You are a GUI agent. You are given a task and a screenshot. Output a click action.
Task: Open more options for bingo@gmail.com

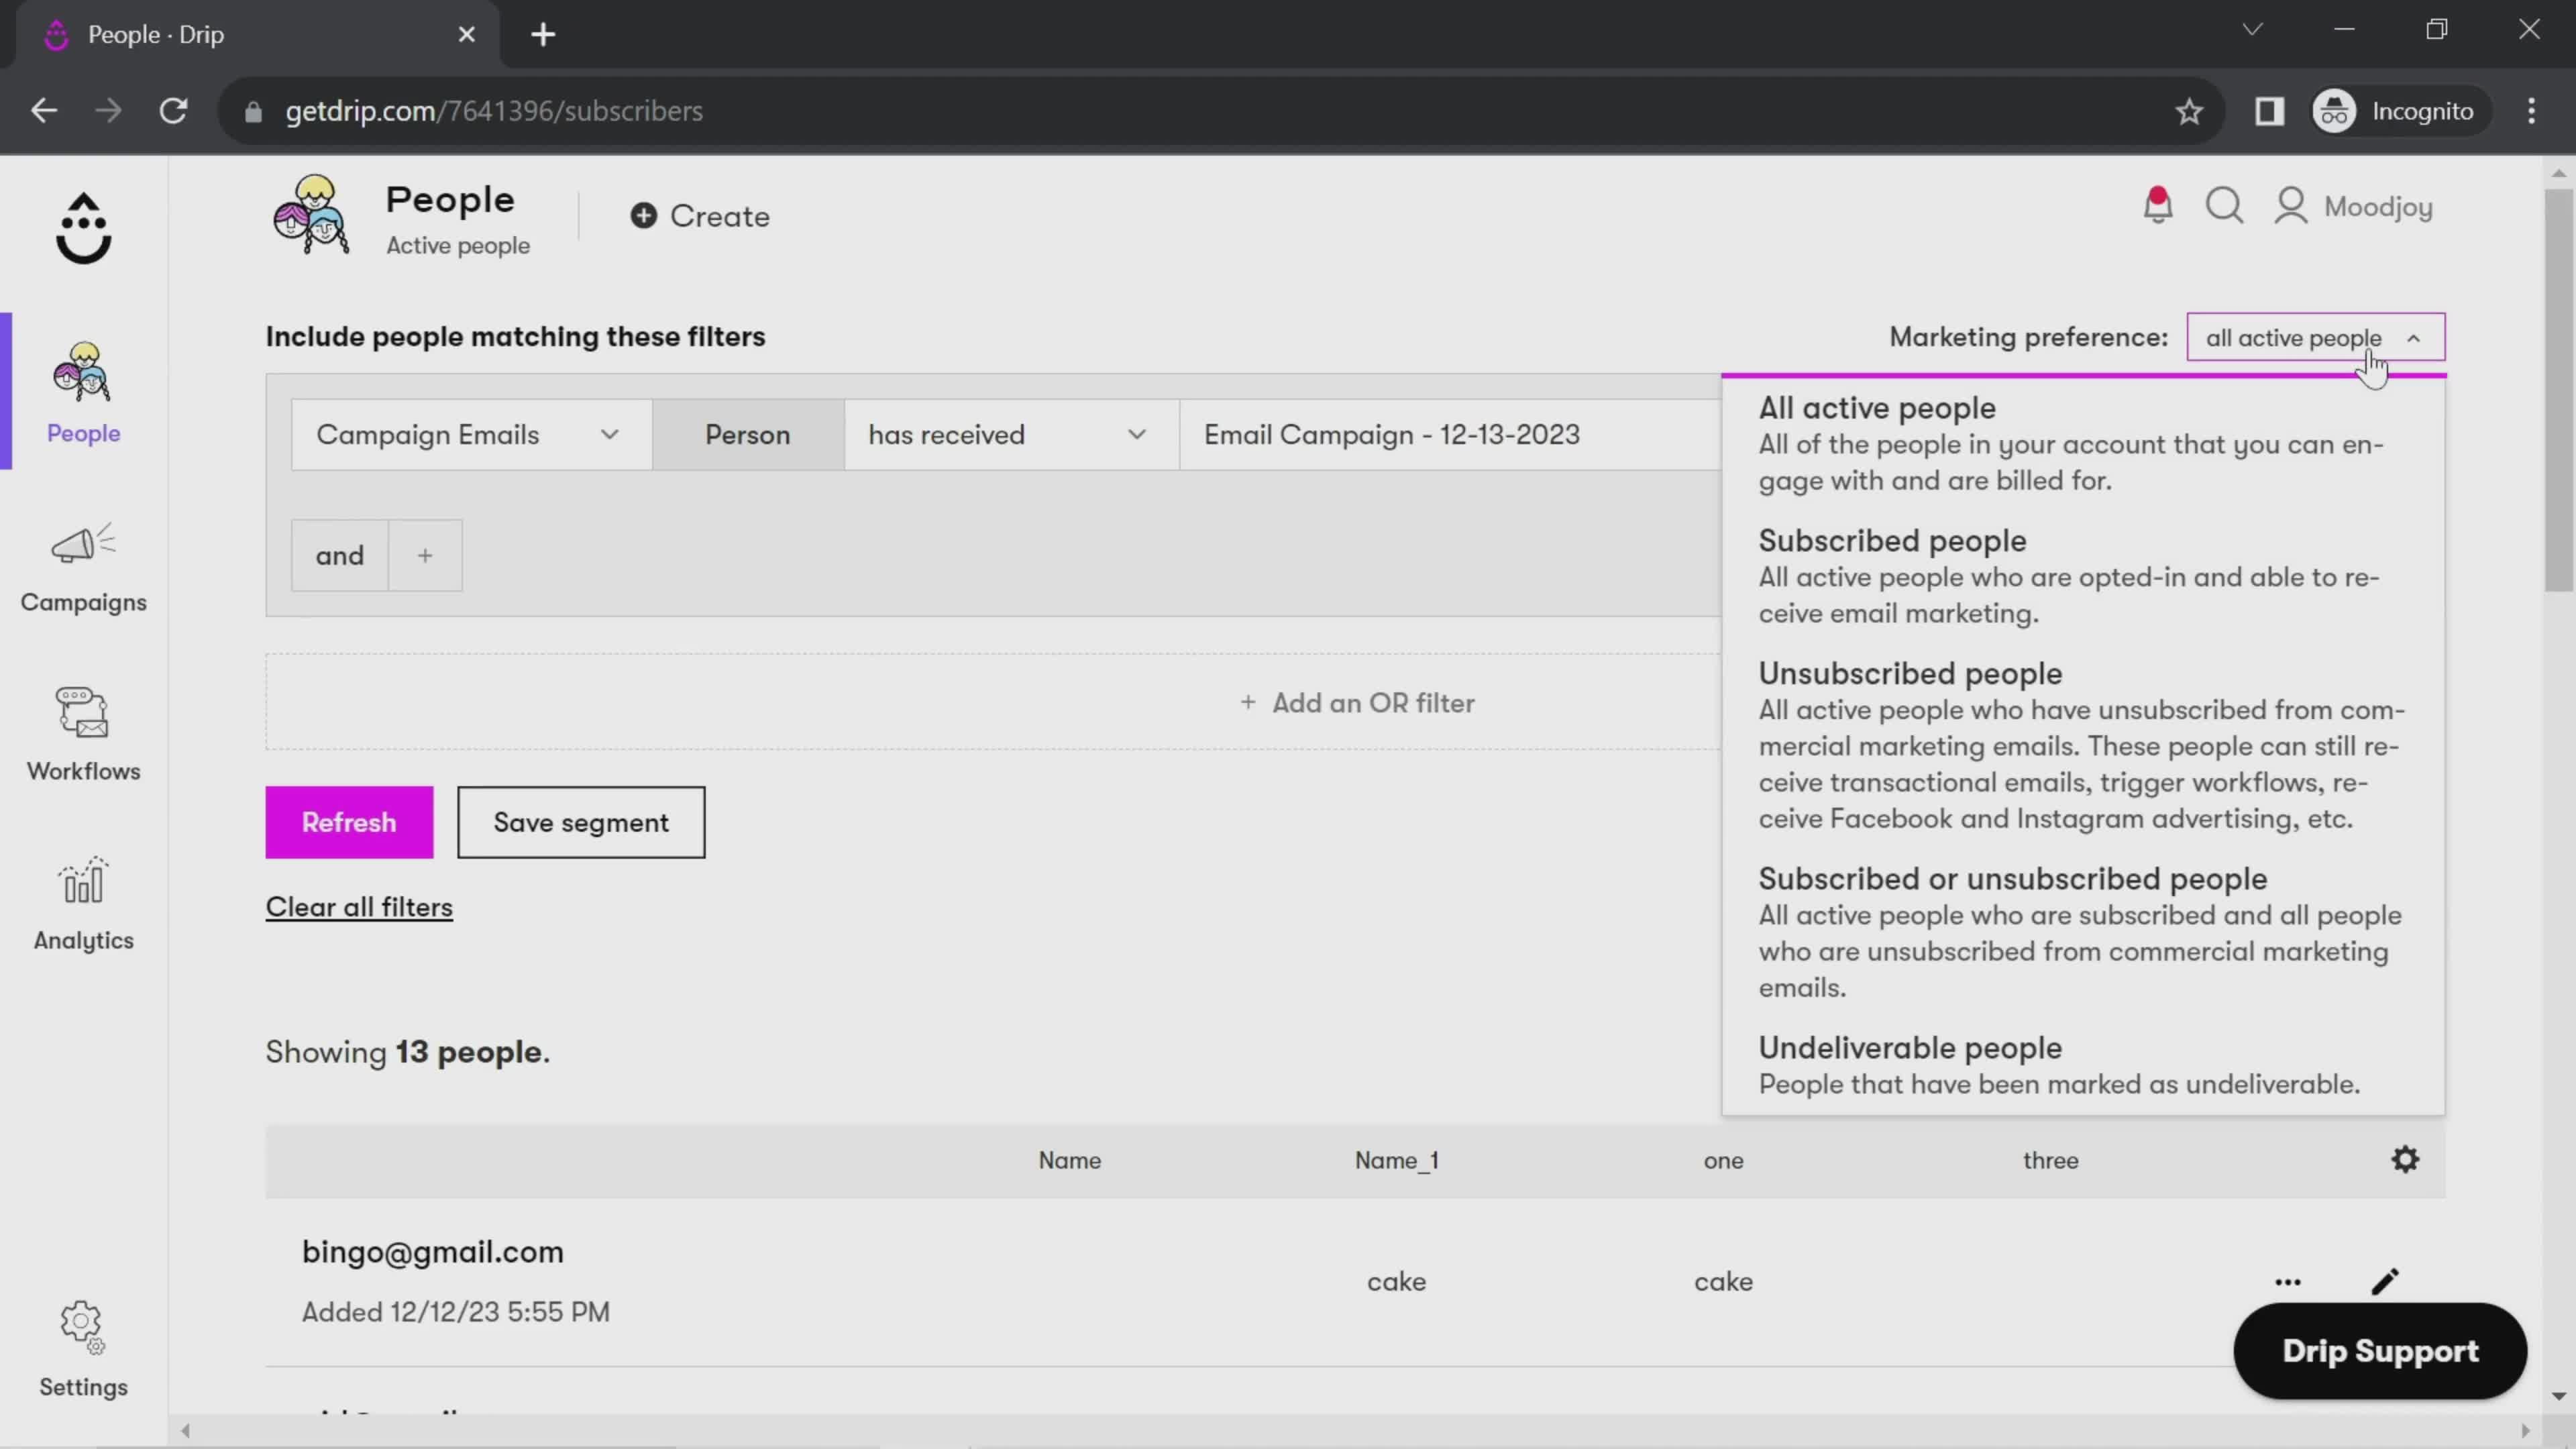click(2288, 1282)
